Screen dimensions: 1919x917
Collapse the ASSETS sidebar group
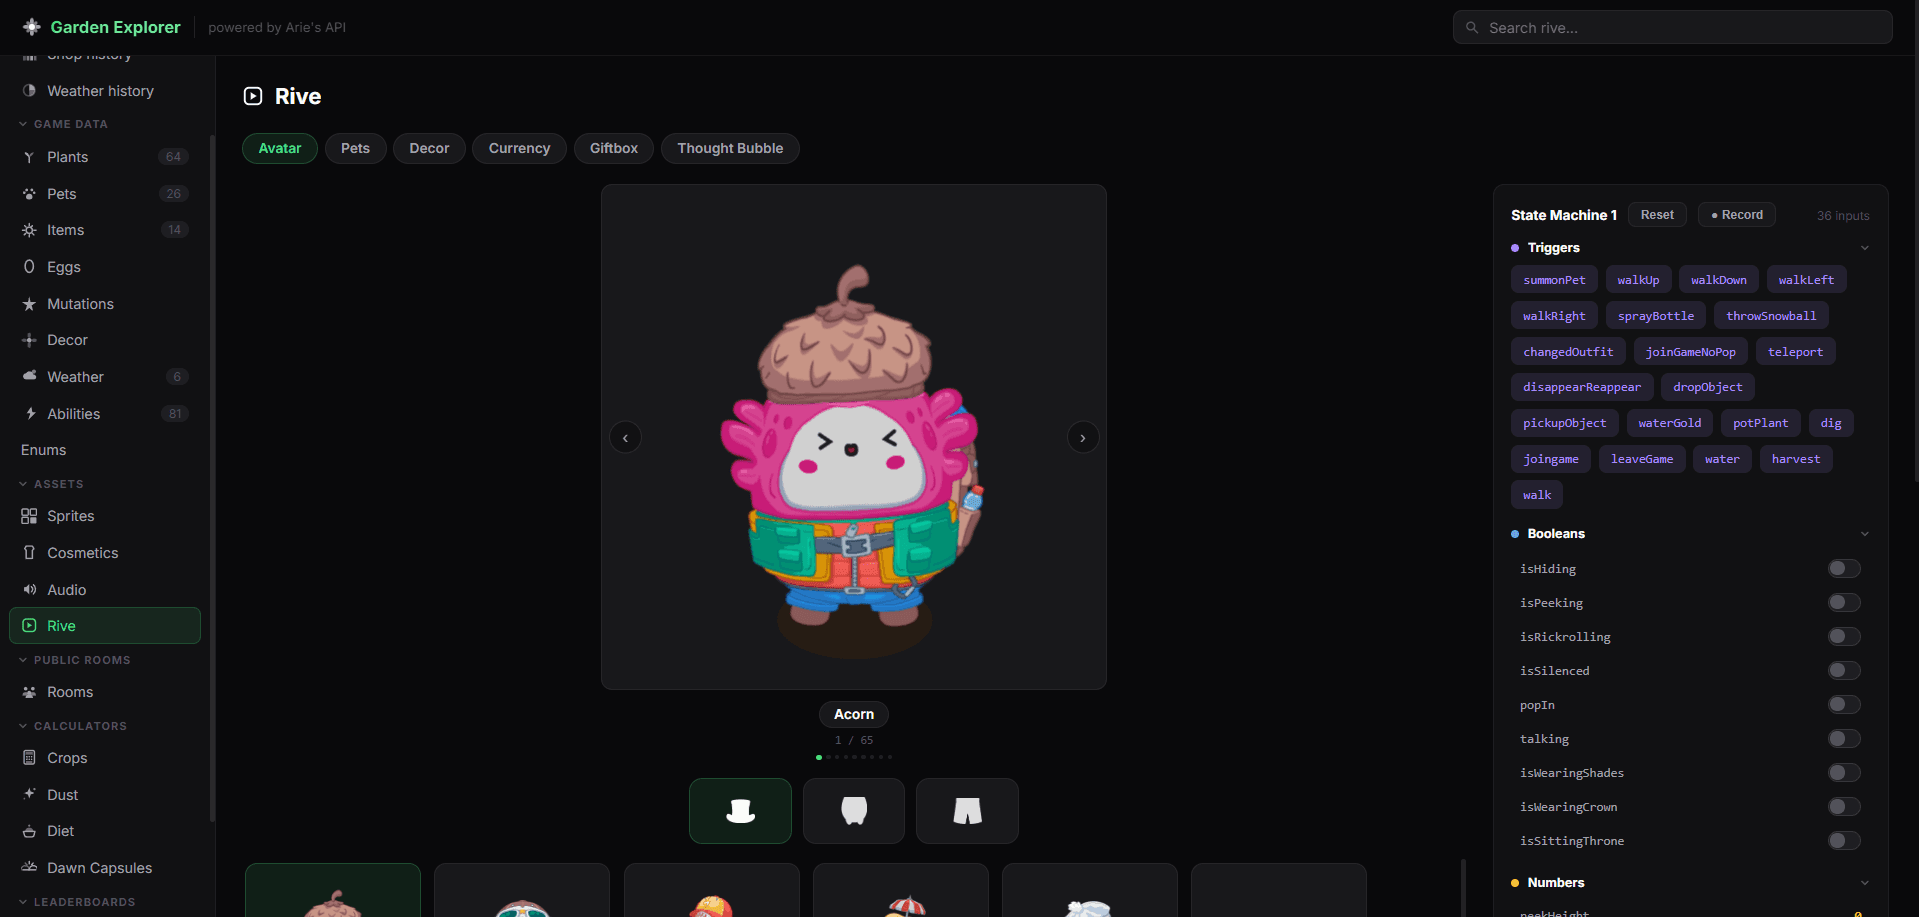click(x=51, y=484)
